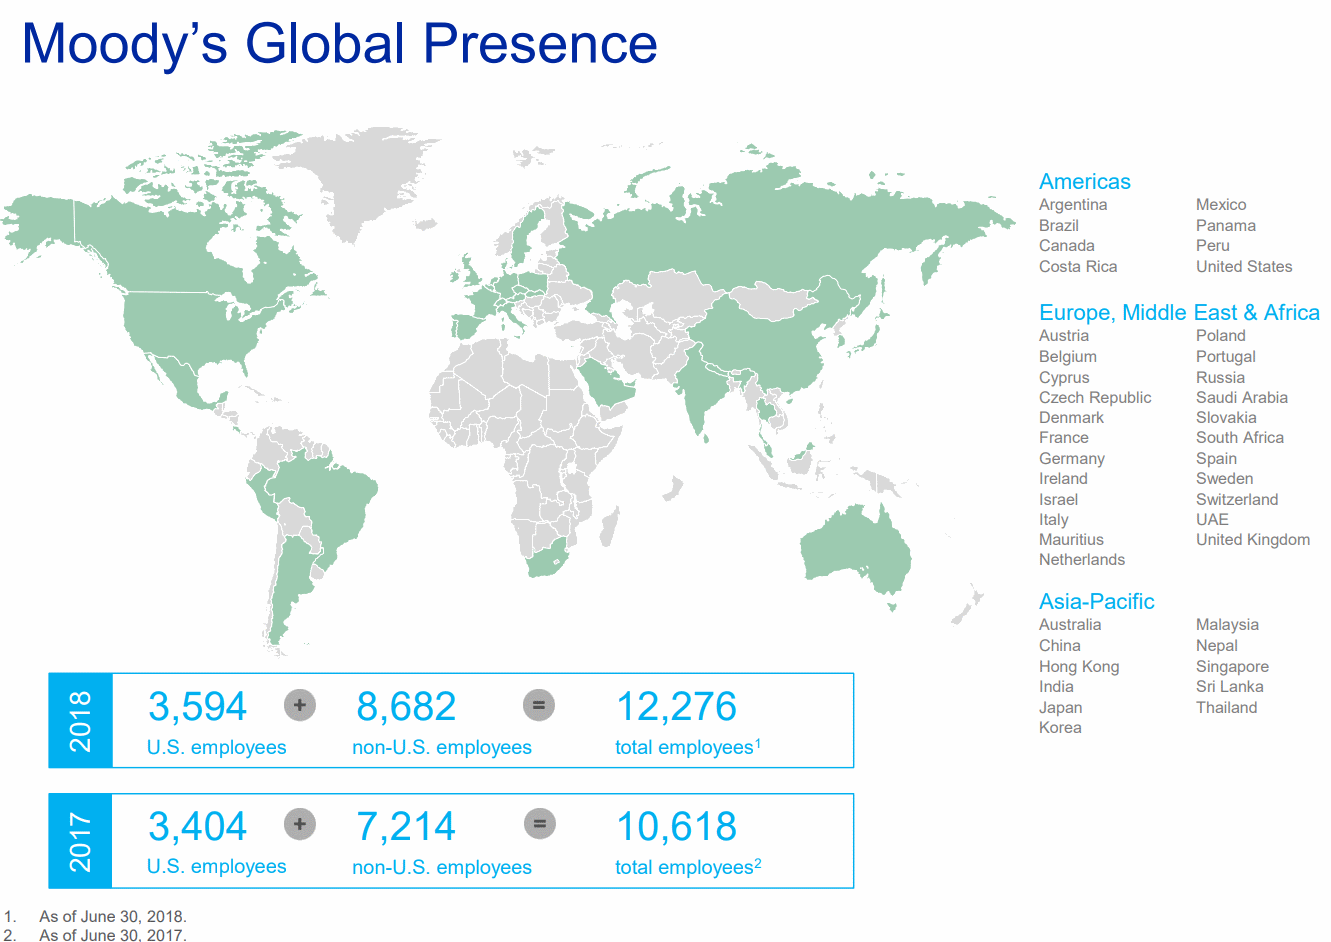1331x942 pixels.
Task: Click Brazil in the Americas list
Action: [1058, 226]
